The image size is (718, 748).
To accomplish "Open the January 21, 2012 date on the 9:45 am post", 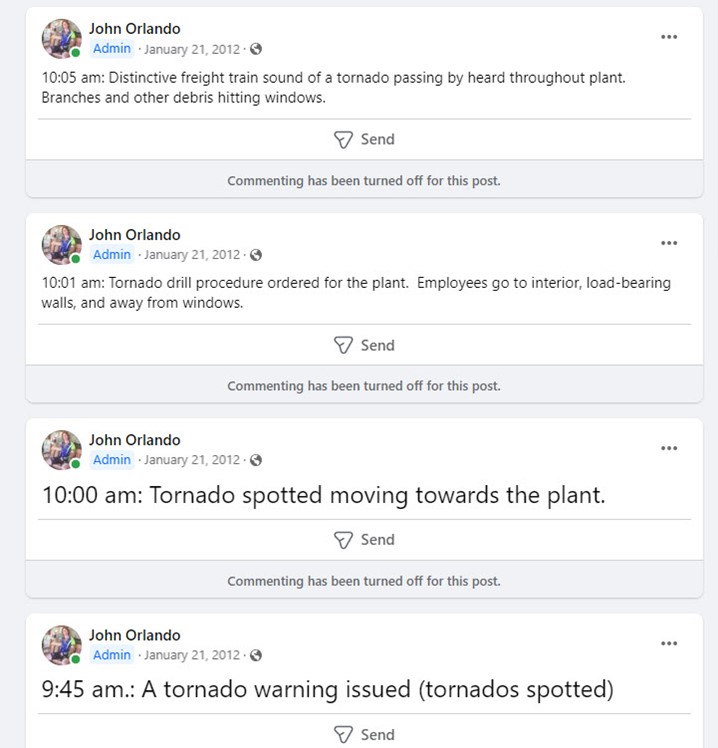I will point(192,655).
